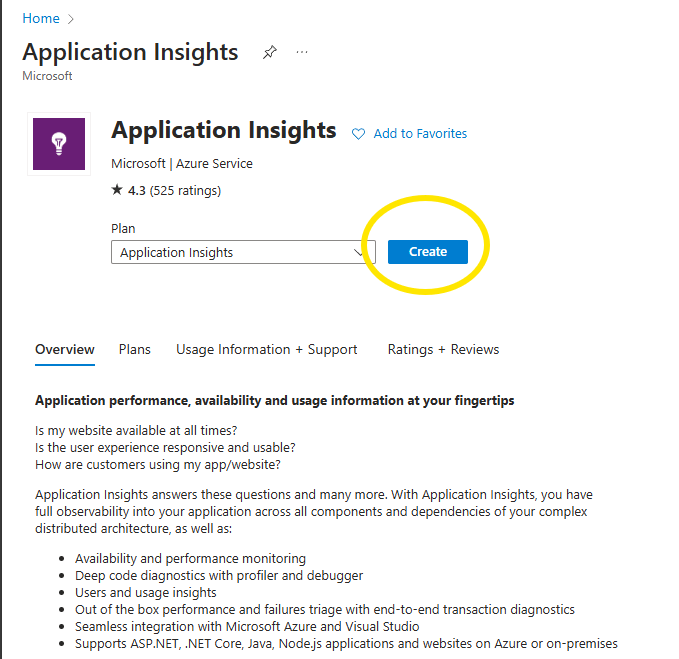Expand the Plan dropdown arrow

point(361,253)
